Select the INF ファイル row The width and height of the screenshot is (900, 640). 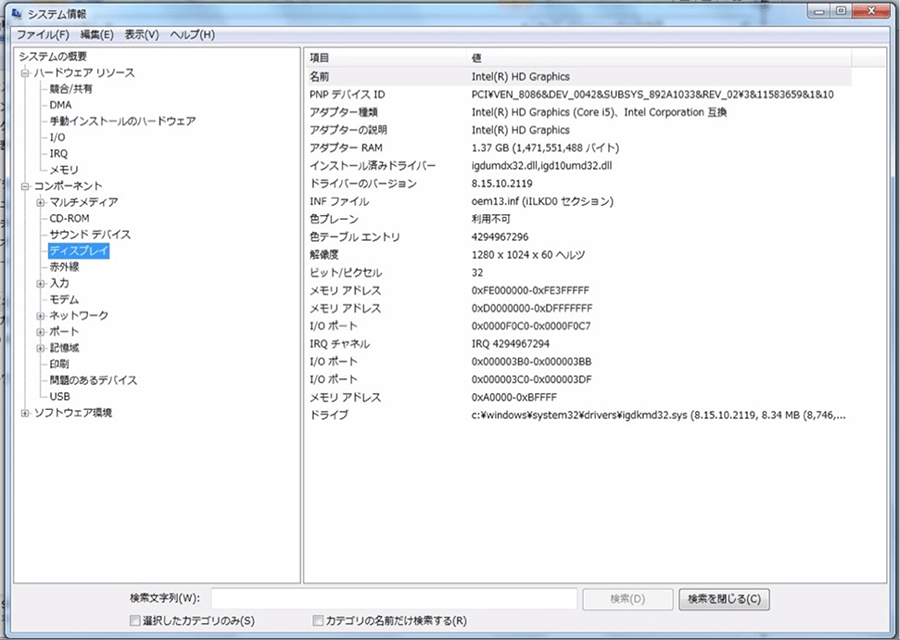click(x=579, y=201)
